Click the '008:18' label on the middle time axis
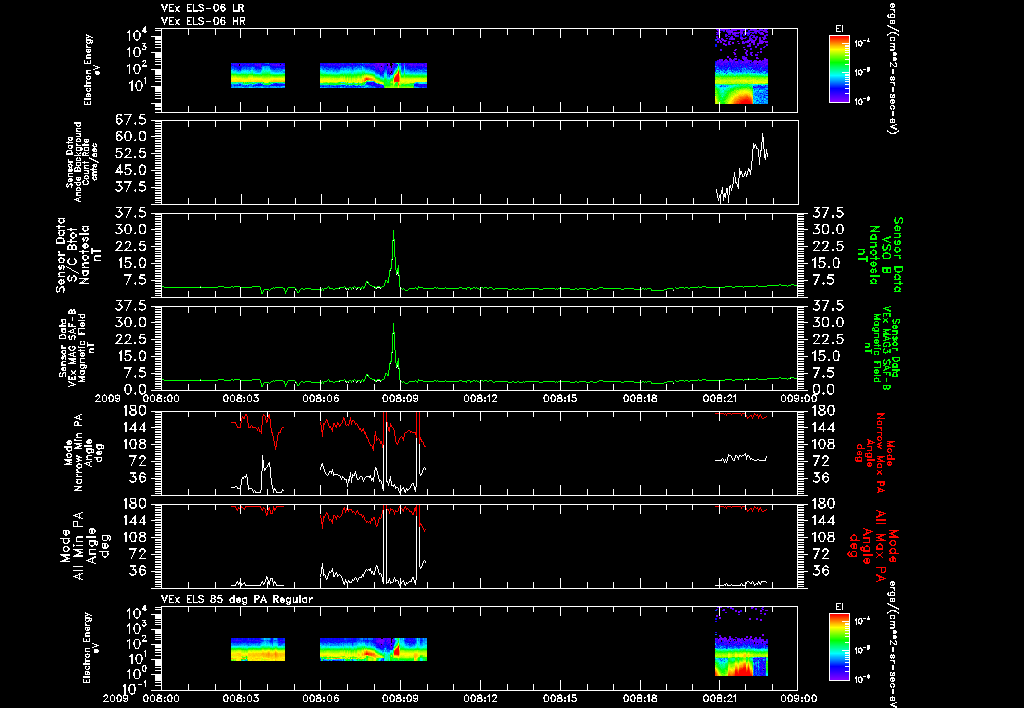This screenshot has width=1024, height=708. coord(639,398)
